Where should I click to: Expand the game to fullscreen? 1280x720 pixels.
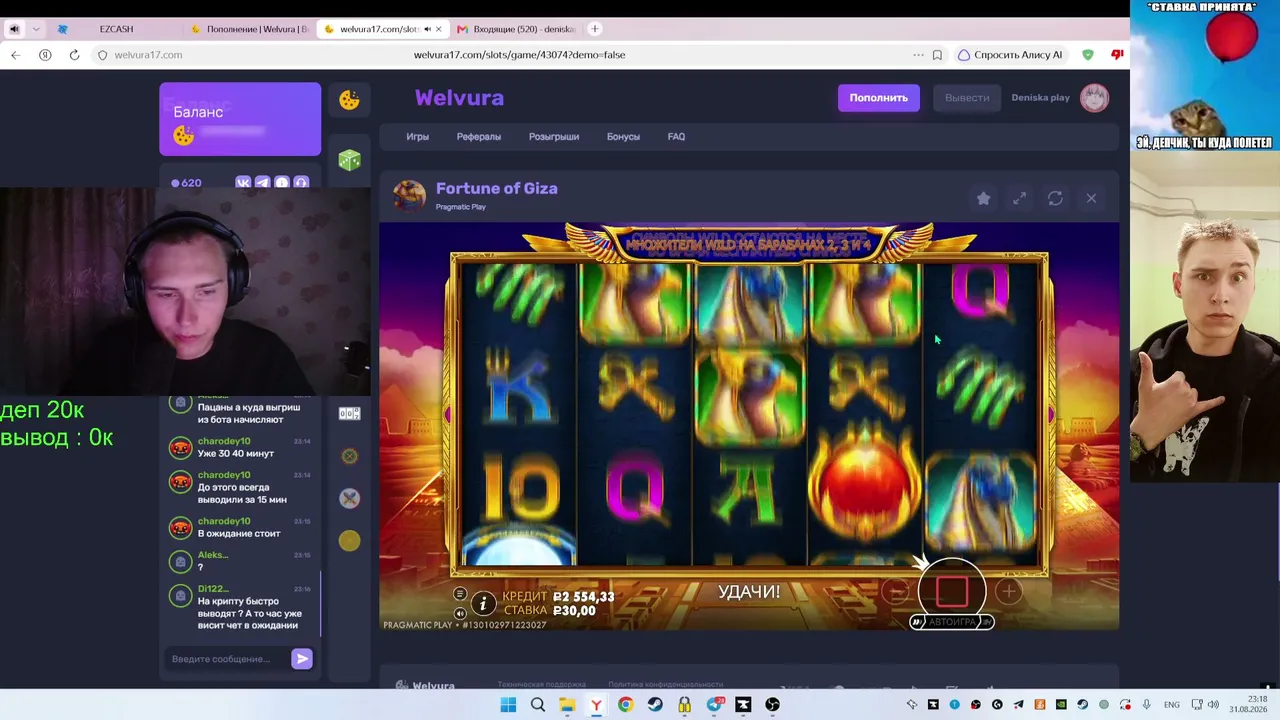click(x=1019, y=198)
